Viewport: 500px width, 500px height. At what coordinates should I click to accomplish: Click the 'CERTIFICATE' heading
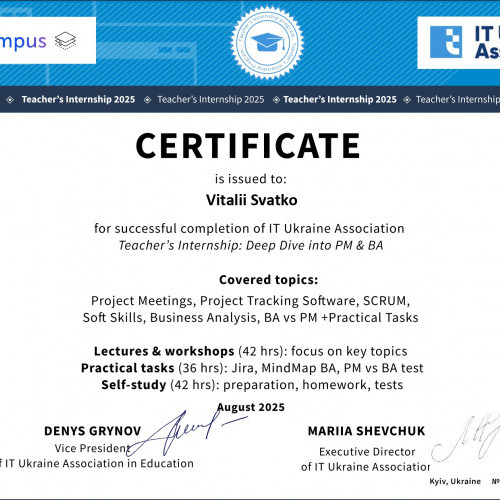pos(248,146)
